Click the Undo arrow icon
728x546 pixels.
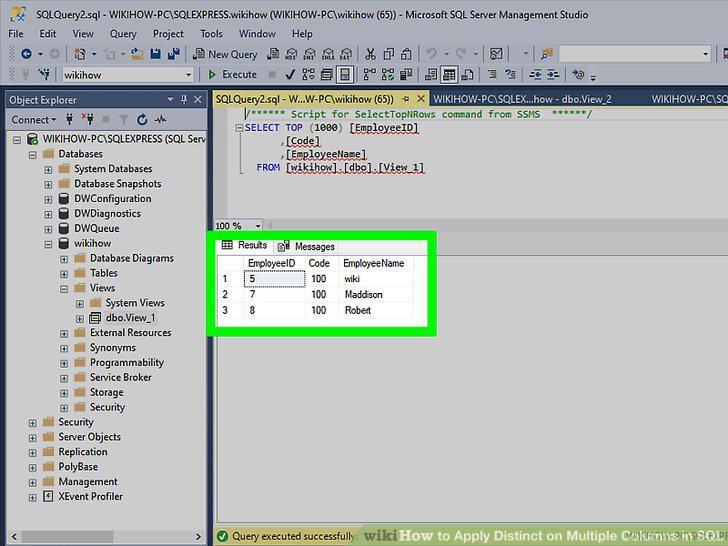point(432,54)
